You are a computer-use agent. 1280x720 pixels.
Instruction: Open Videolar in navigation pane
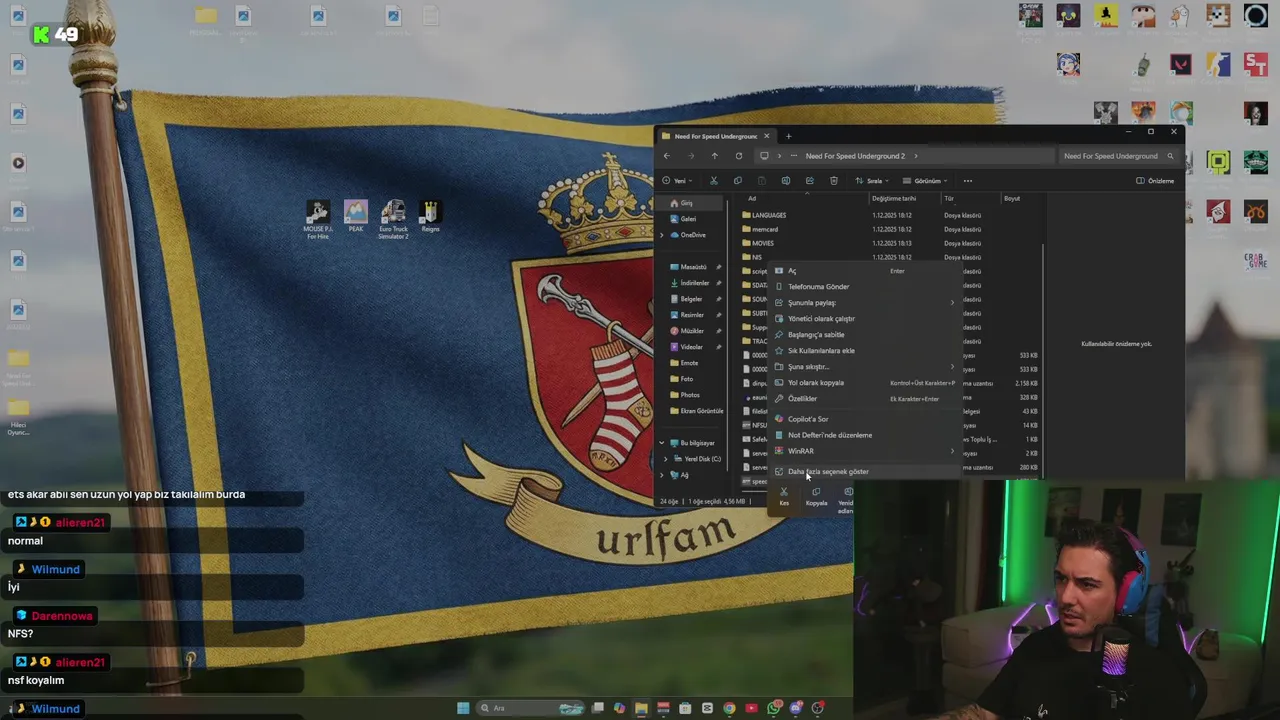(x=686, y=347)
